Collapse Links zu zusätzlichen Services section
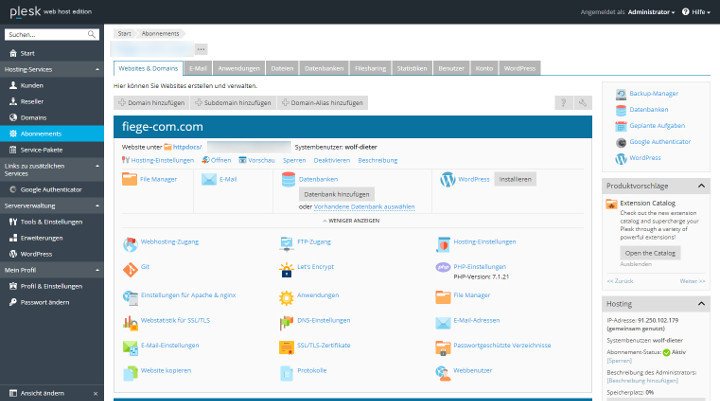Image resolution: width=720 pixels, height=401 pixels. coord(97,166)
